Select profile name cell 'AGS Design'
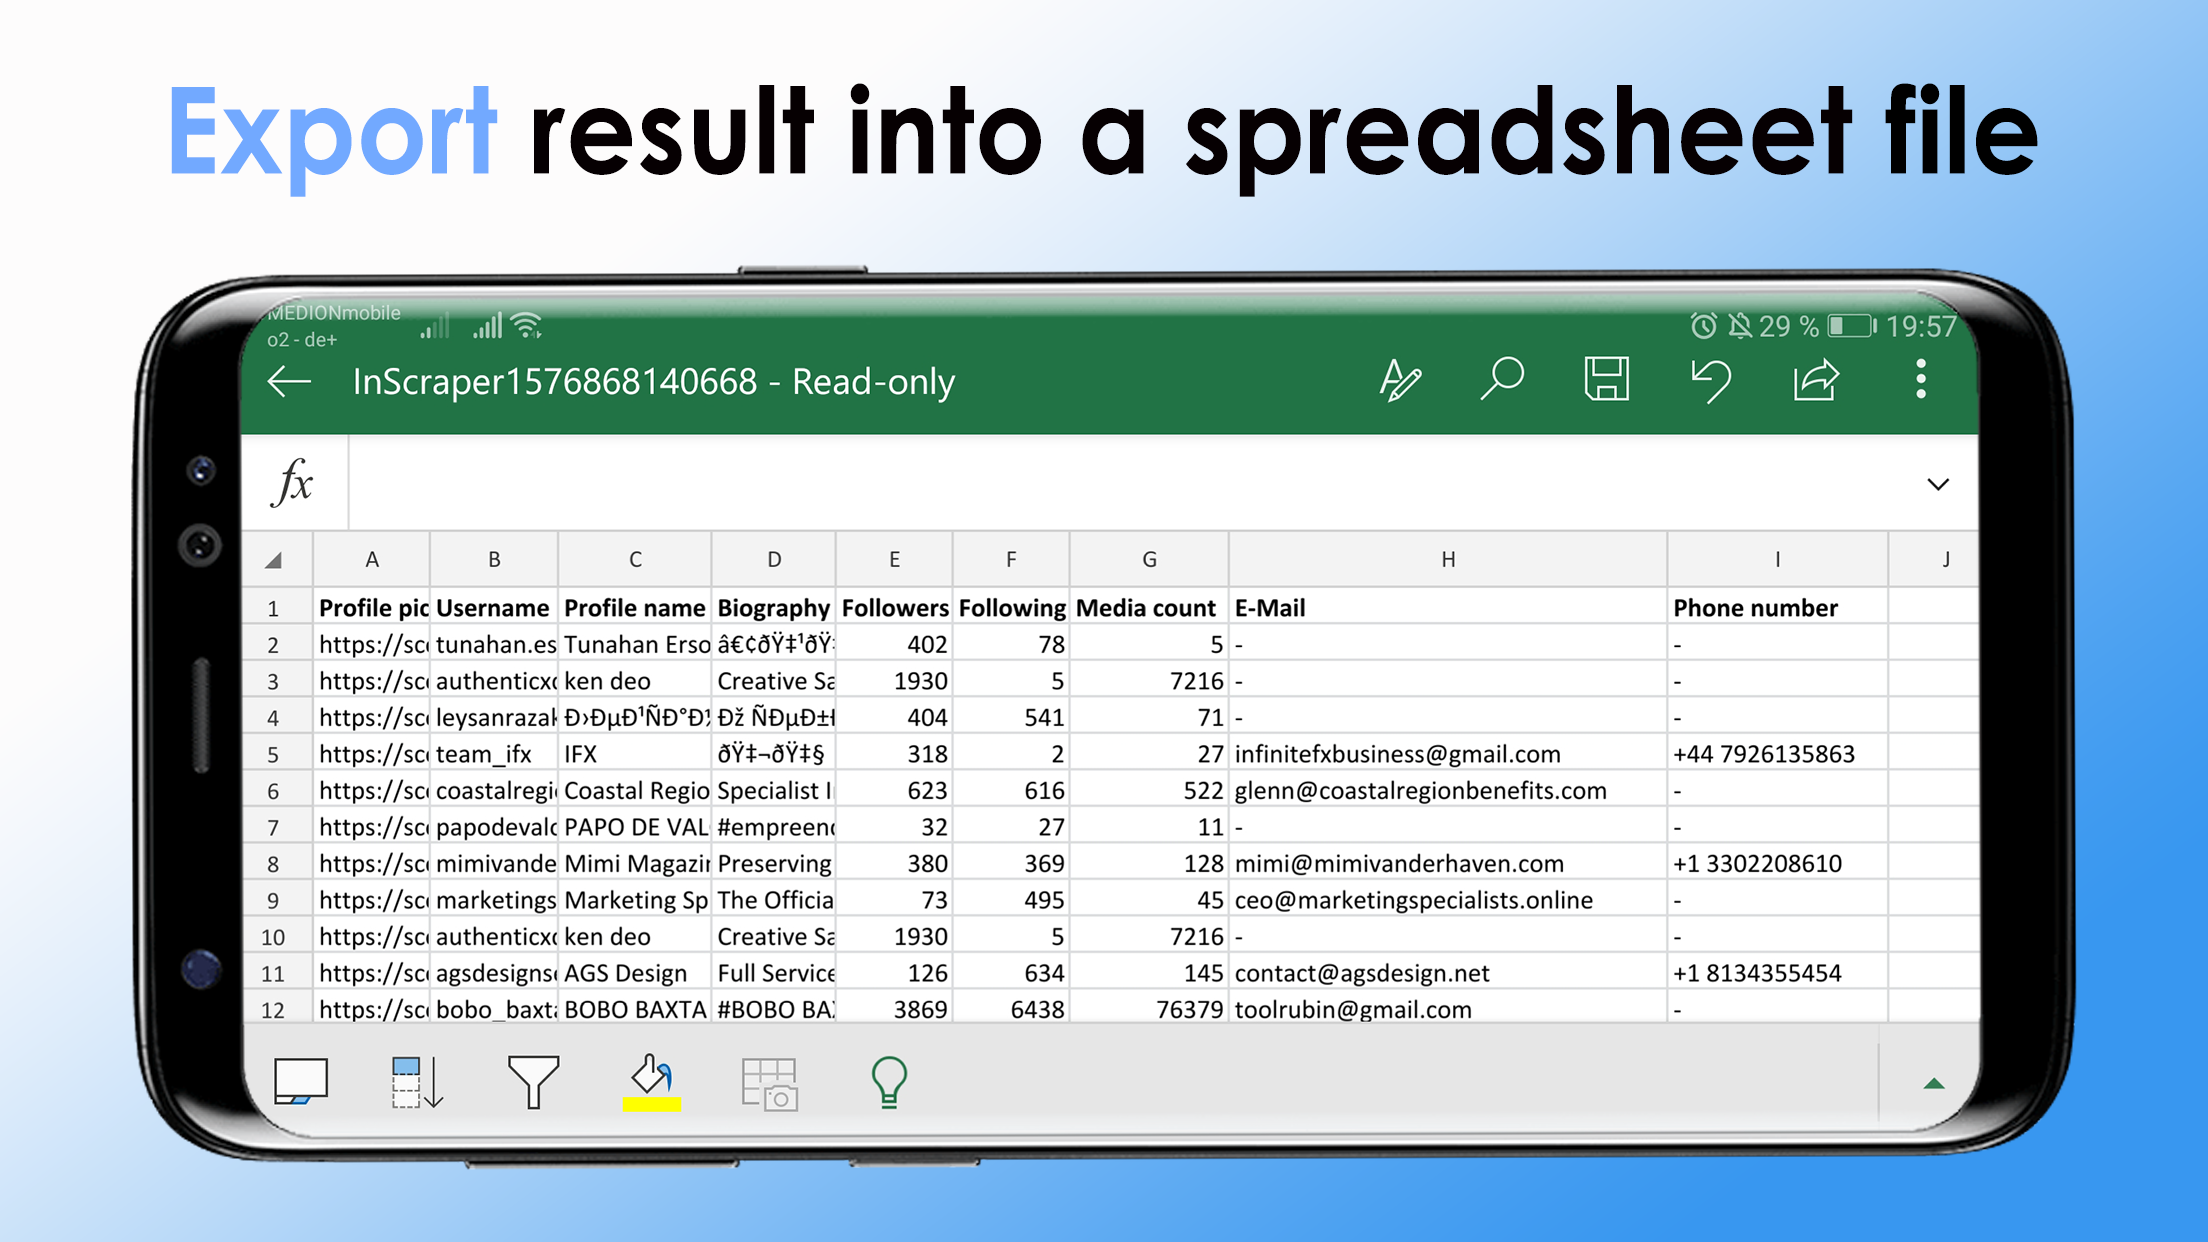2208x1242 pixels. [635, 973]
